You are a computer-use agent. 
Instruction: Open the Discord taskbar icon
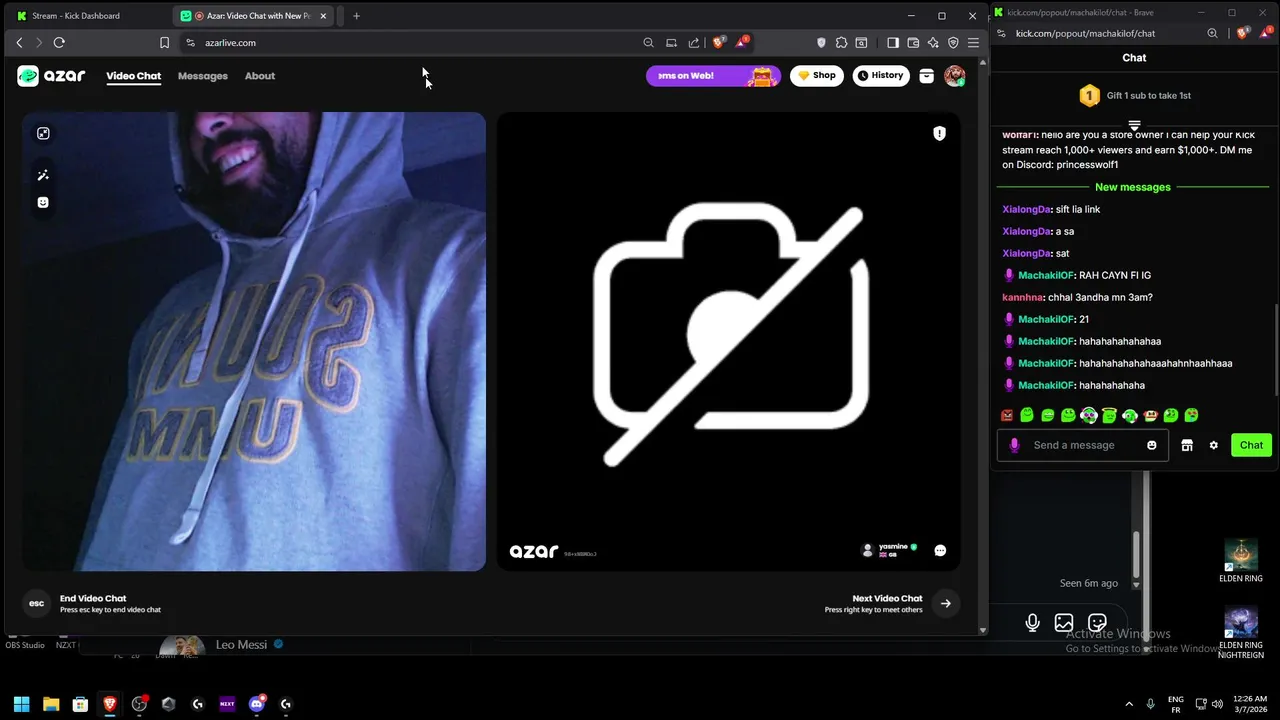click(x=257, y=704)
